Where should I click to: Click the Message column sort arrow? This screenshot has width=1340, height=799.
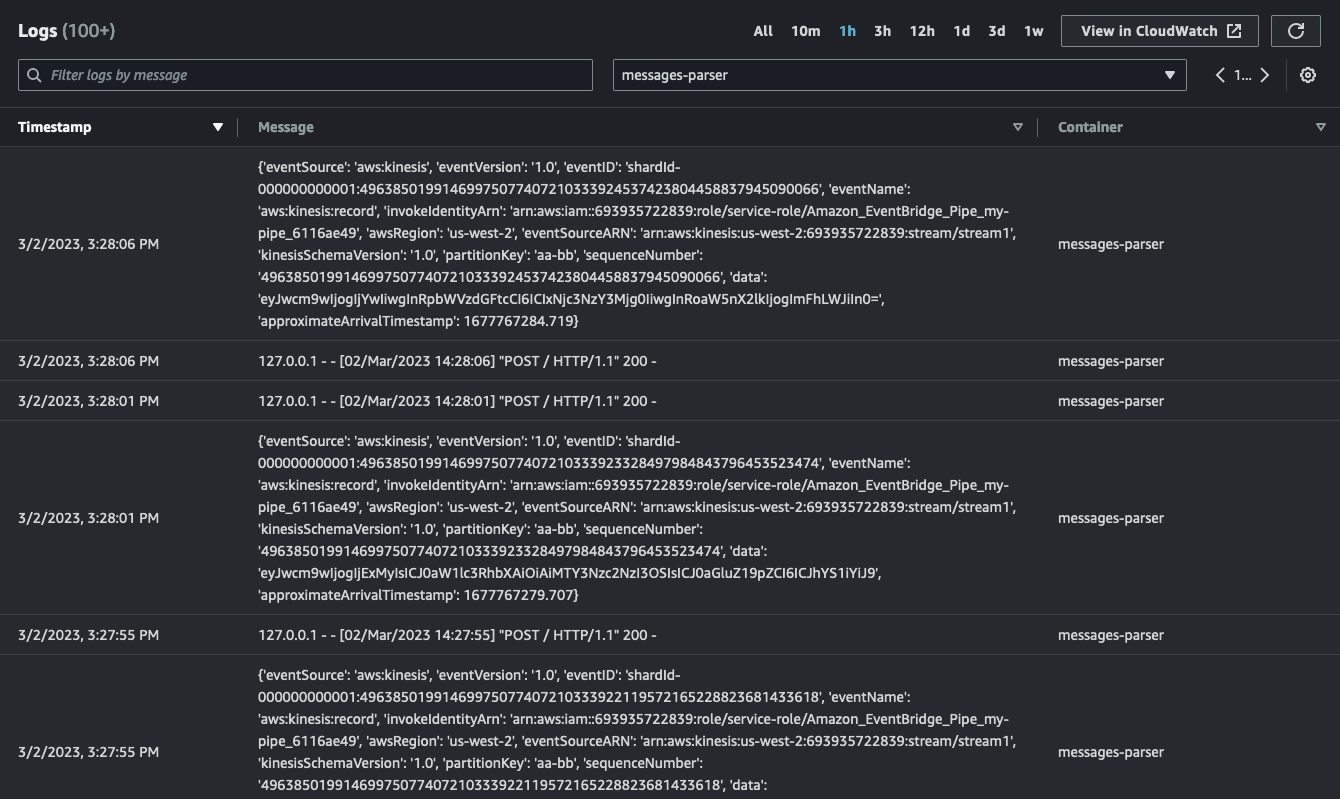coord(1018,127)
